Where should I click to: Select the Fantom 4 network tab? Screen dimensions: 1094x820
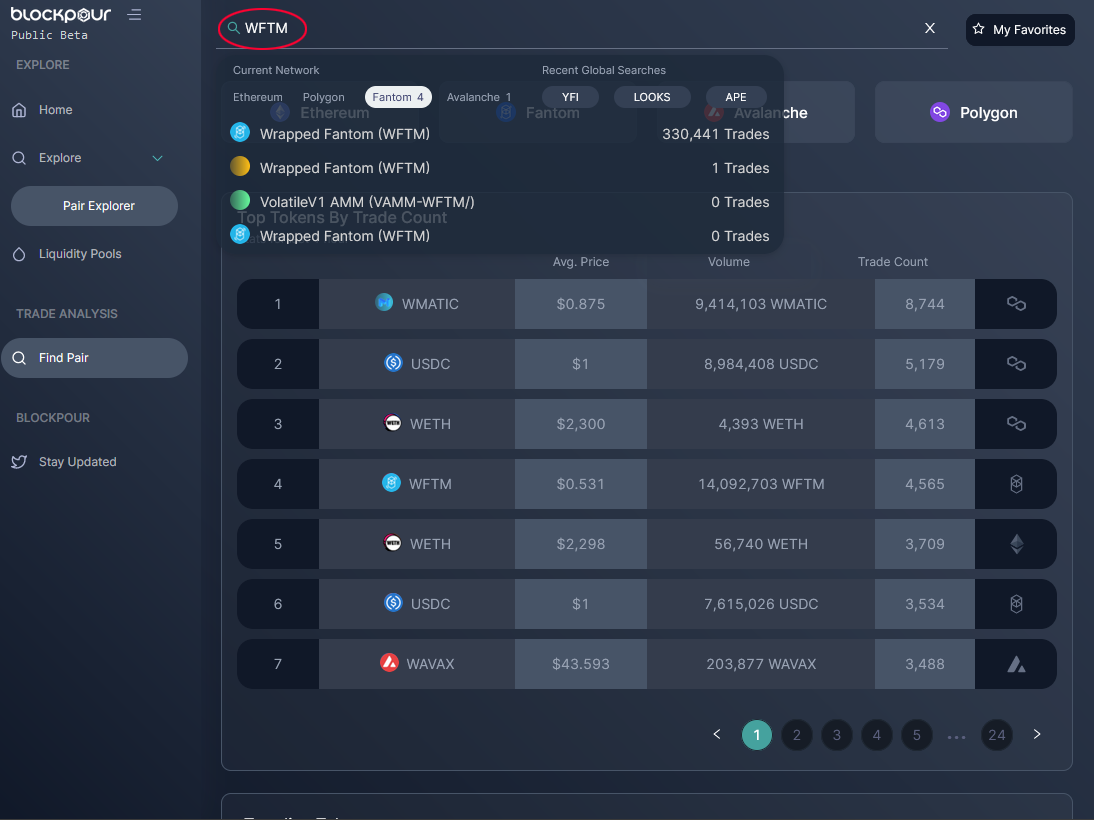coord(398,97)
